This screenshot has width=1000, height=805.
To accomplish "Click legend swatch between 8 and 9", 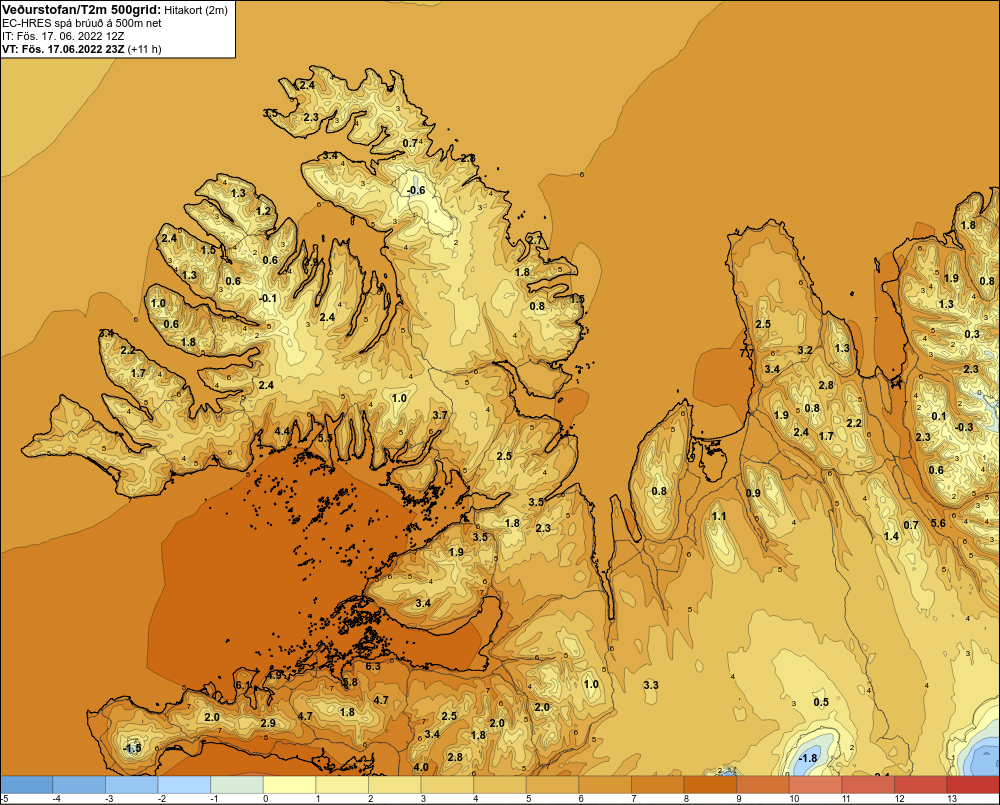I will pos(710,784).
